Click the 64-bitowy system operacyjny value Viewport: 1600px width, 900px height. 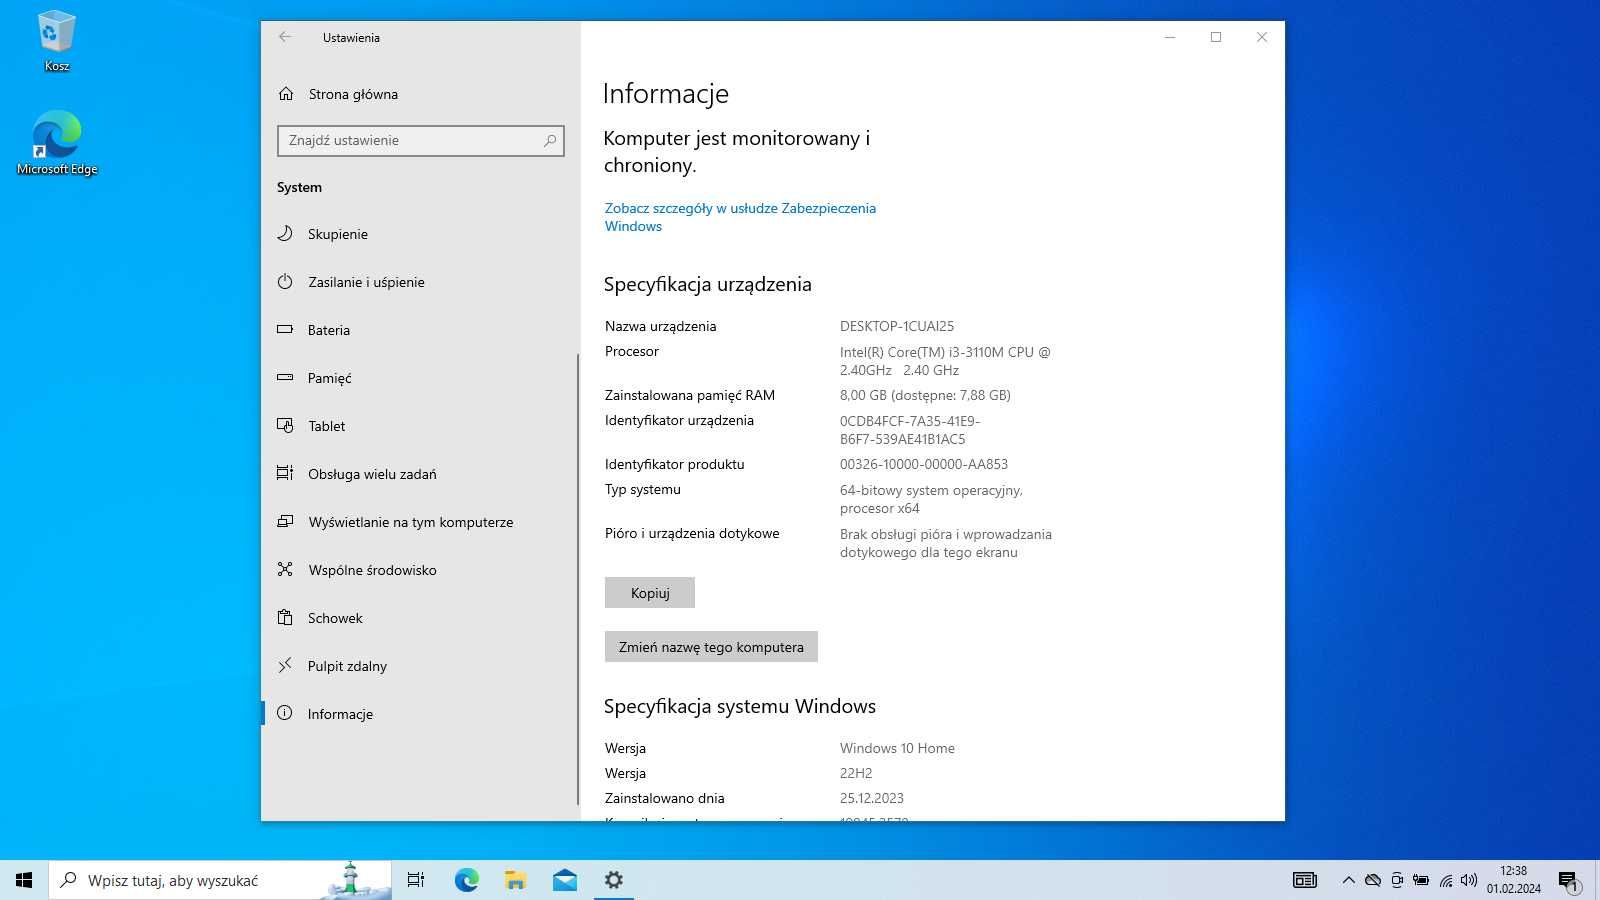(x=931, y=499)
